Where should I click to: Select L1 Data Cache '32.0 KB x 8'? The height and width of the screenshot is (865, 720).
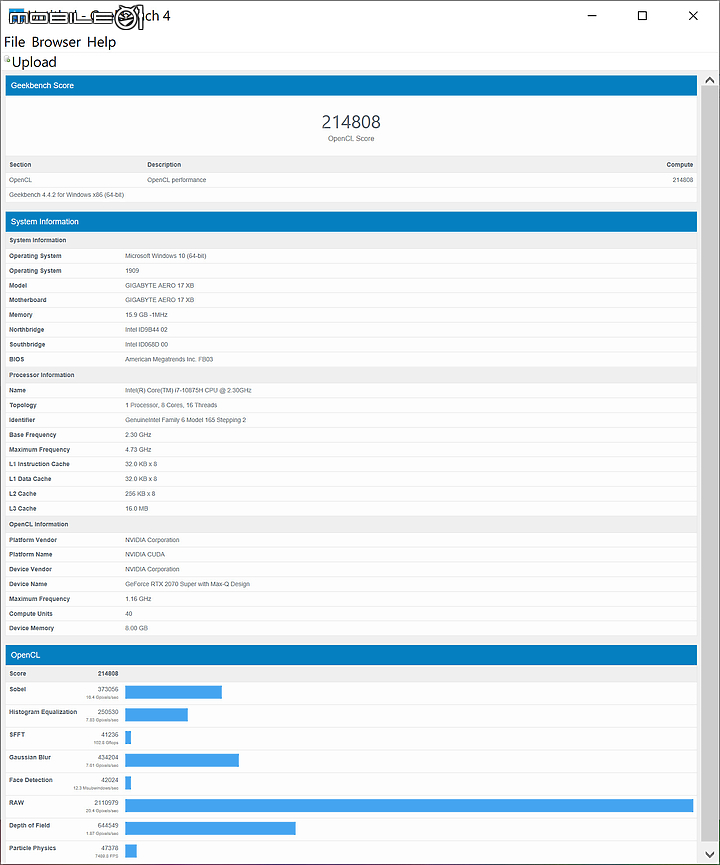click(141, 479)
